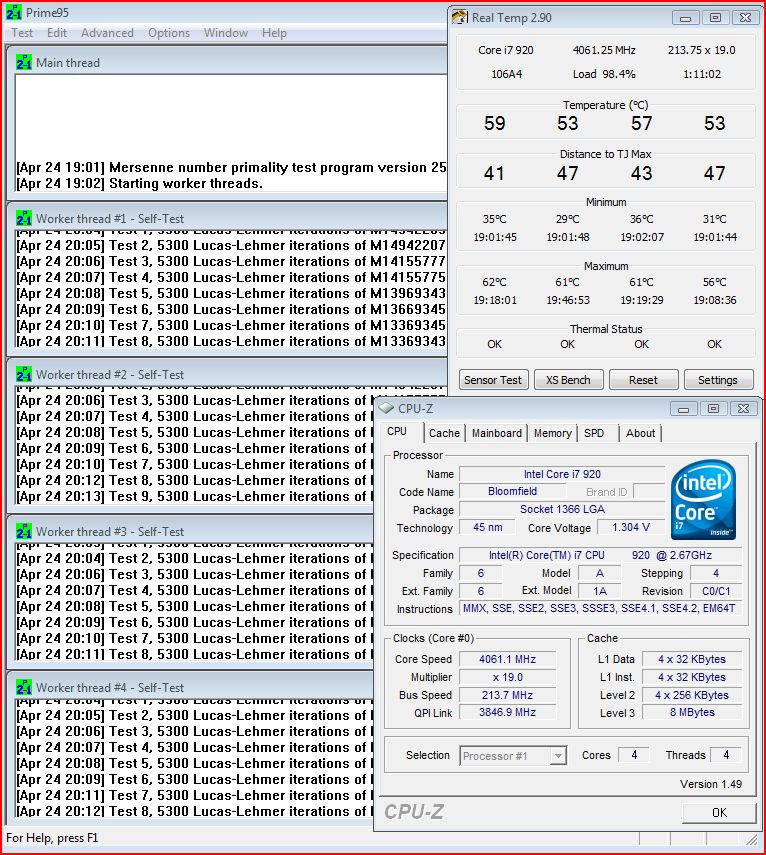Click the Threads count field

pyautogui.click(x=726, y=755)
